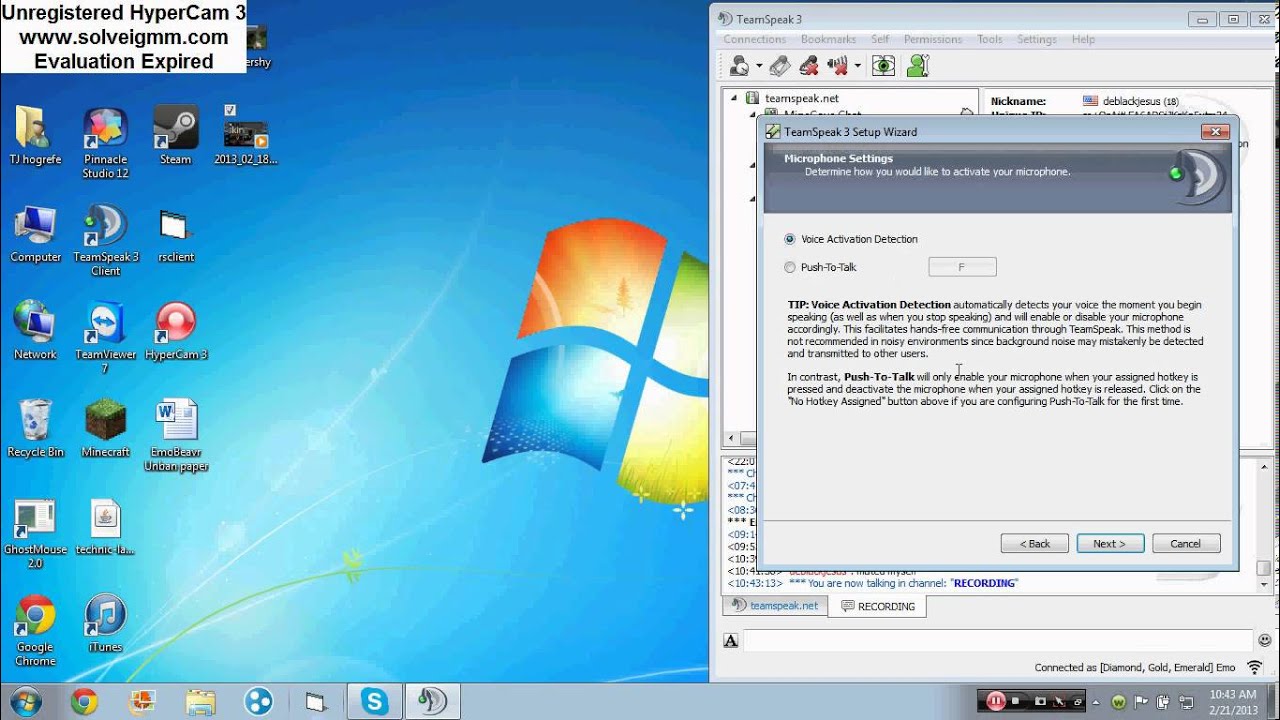Click the Skype taskbar icon
The width and height of the screenshot is (1280, 720).
point(375,701)
